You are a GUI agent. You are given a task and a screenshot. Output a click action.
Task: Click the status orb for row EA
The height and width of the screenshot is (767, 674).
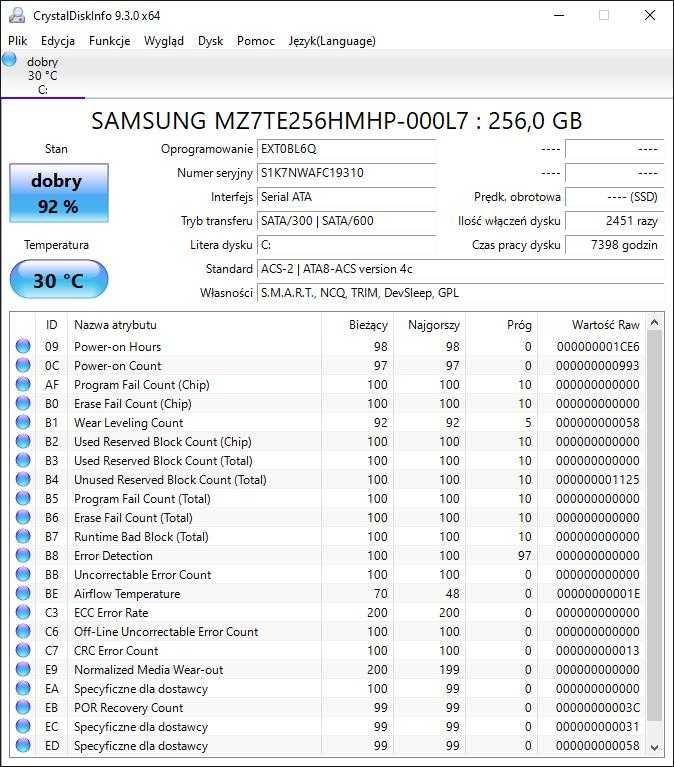[x=23, y=688]
